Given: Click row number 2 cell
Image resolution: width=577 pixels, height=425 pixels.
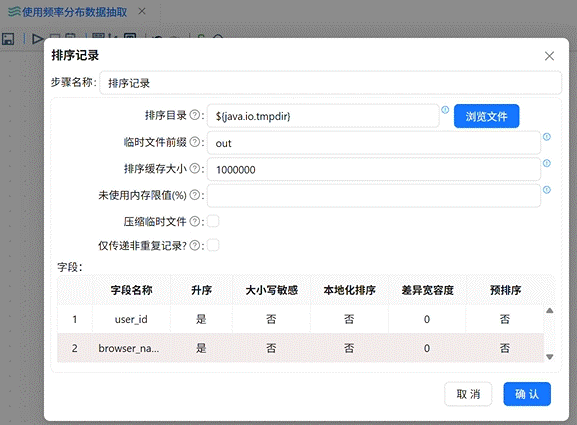Looking at the screenshot, I should tap(75, 348).
